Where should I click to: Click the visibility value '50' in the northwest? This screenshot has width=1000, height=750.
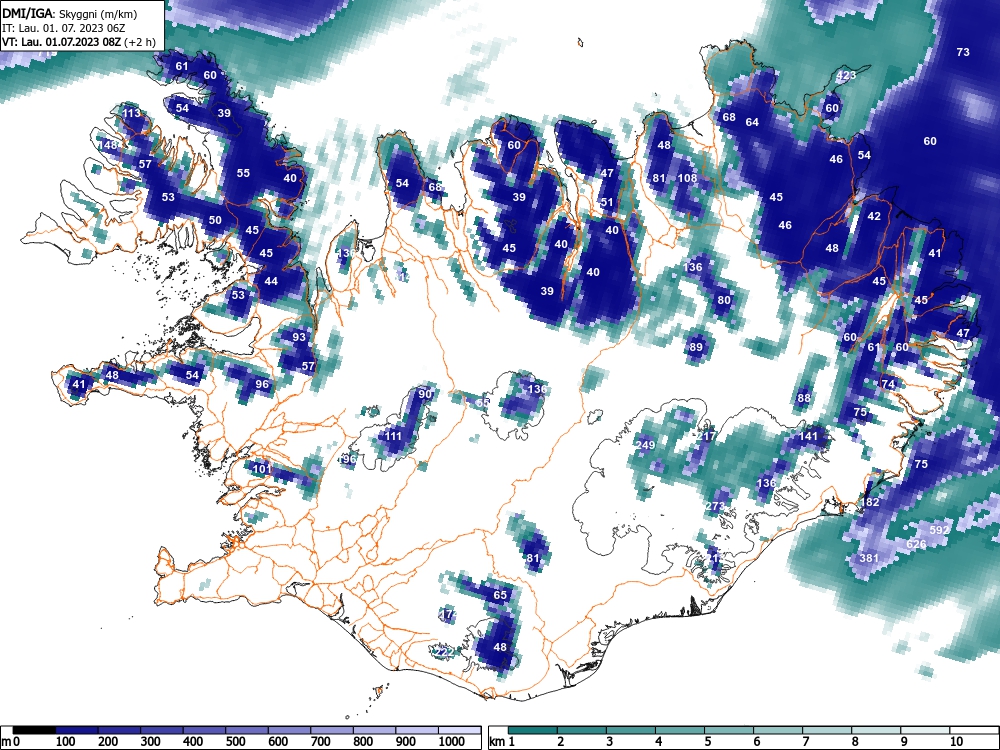point(216,221)
